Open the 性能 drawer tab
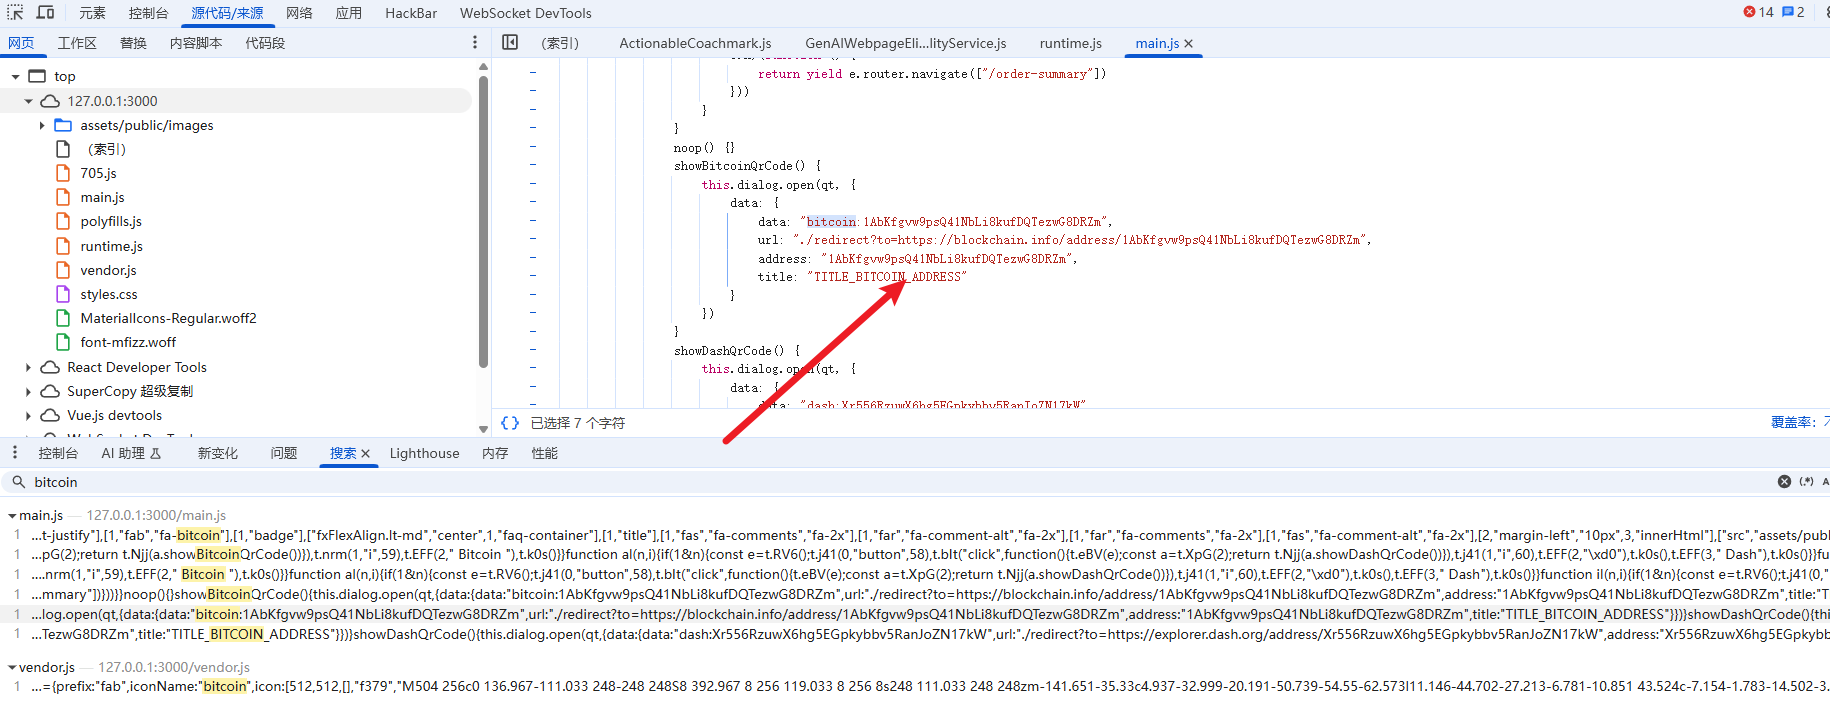 click(x=545, y=453)
